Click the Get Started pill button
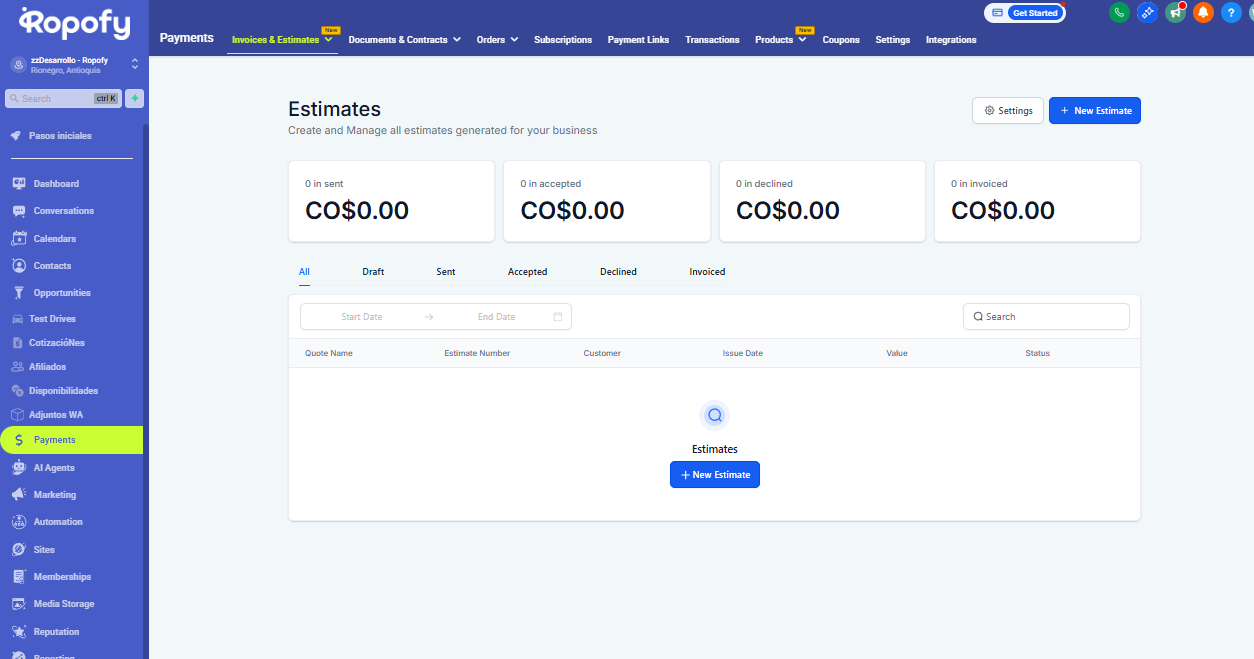The image size is (1254, 659). click(1025, 13)
